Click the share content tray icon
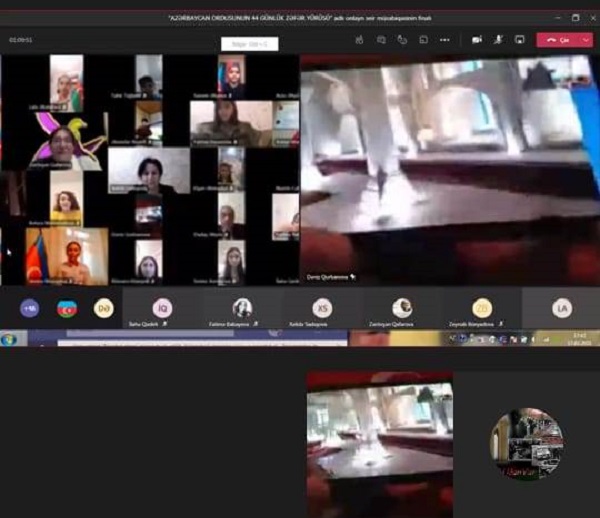 [519, 40]
